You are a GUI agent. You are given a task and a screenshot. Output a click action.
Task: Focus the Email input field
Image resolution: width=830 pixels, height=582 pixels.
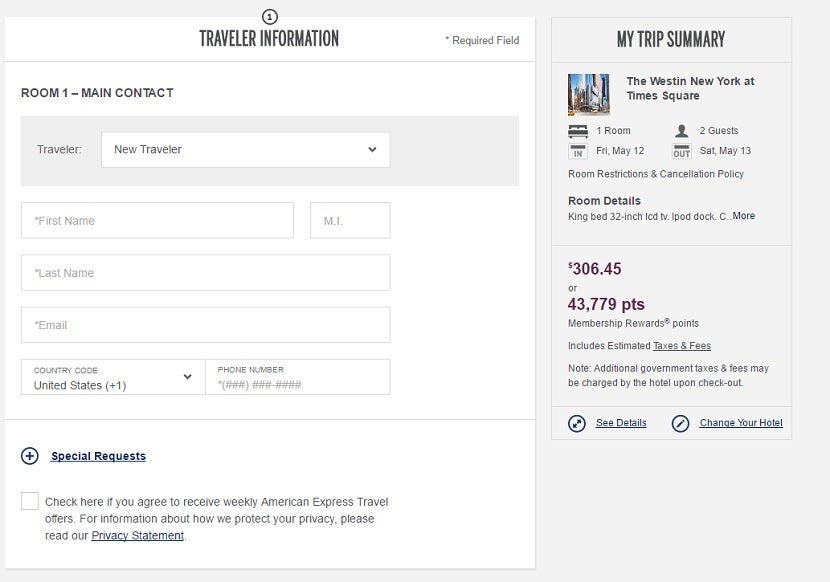(205, 325)
